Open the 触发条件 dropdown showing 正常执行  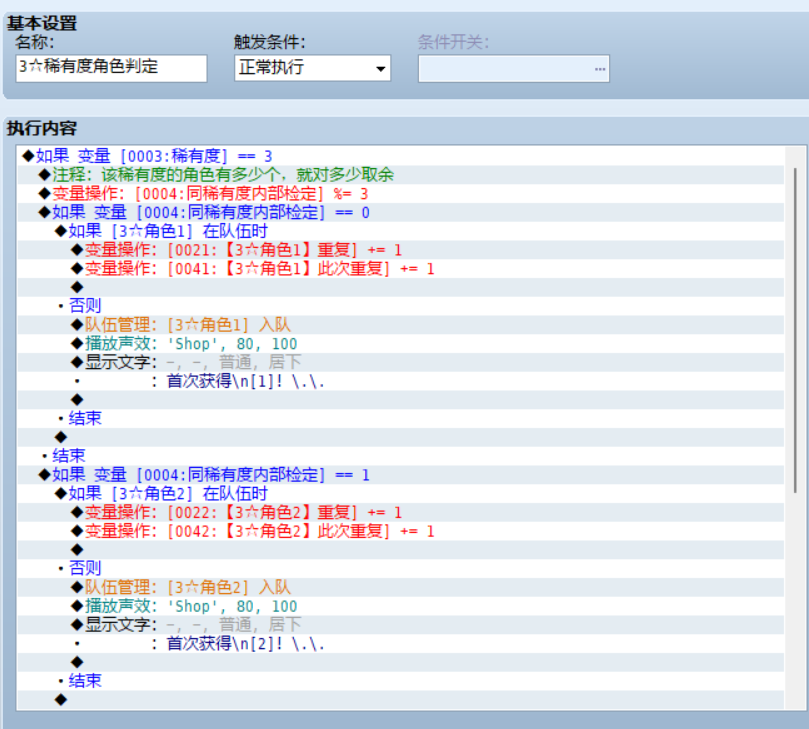coord(312,68)
